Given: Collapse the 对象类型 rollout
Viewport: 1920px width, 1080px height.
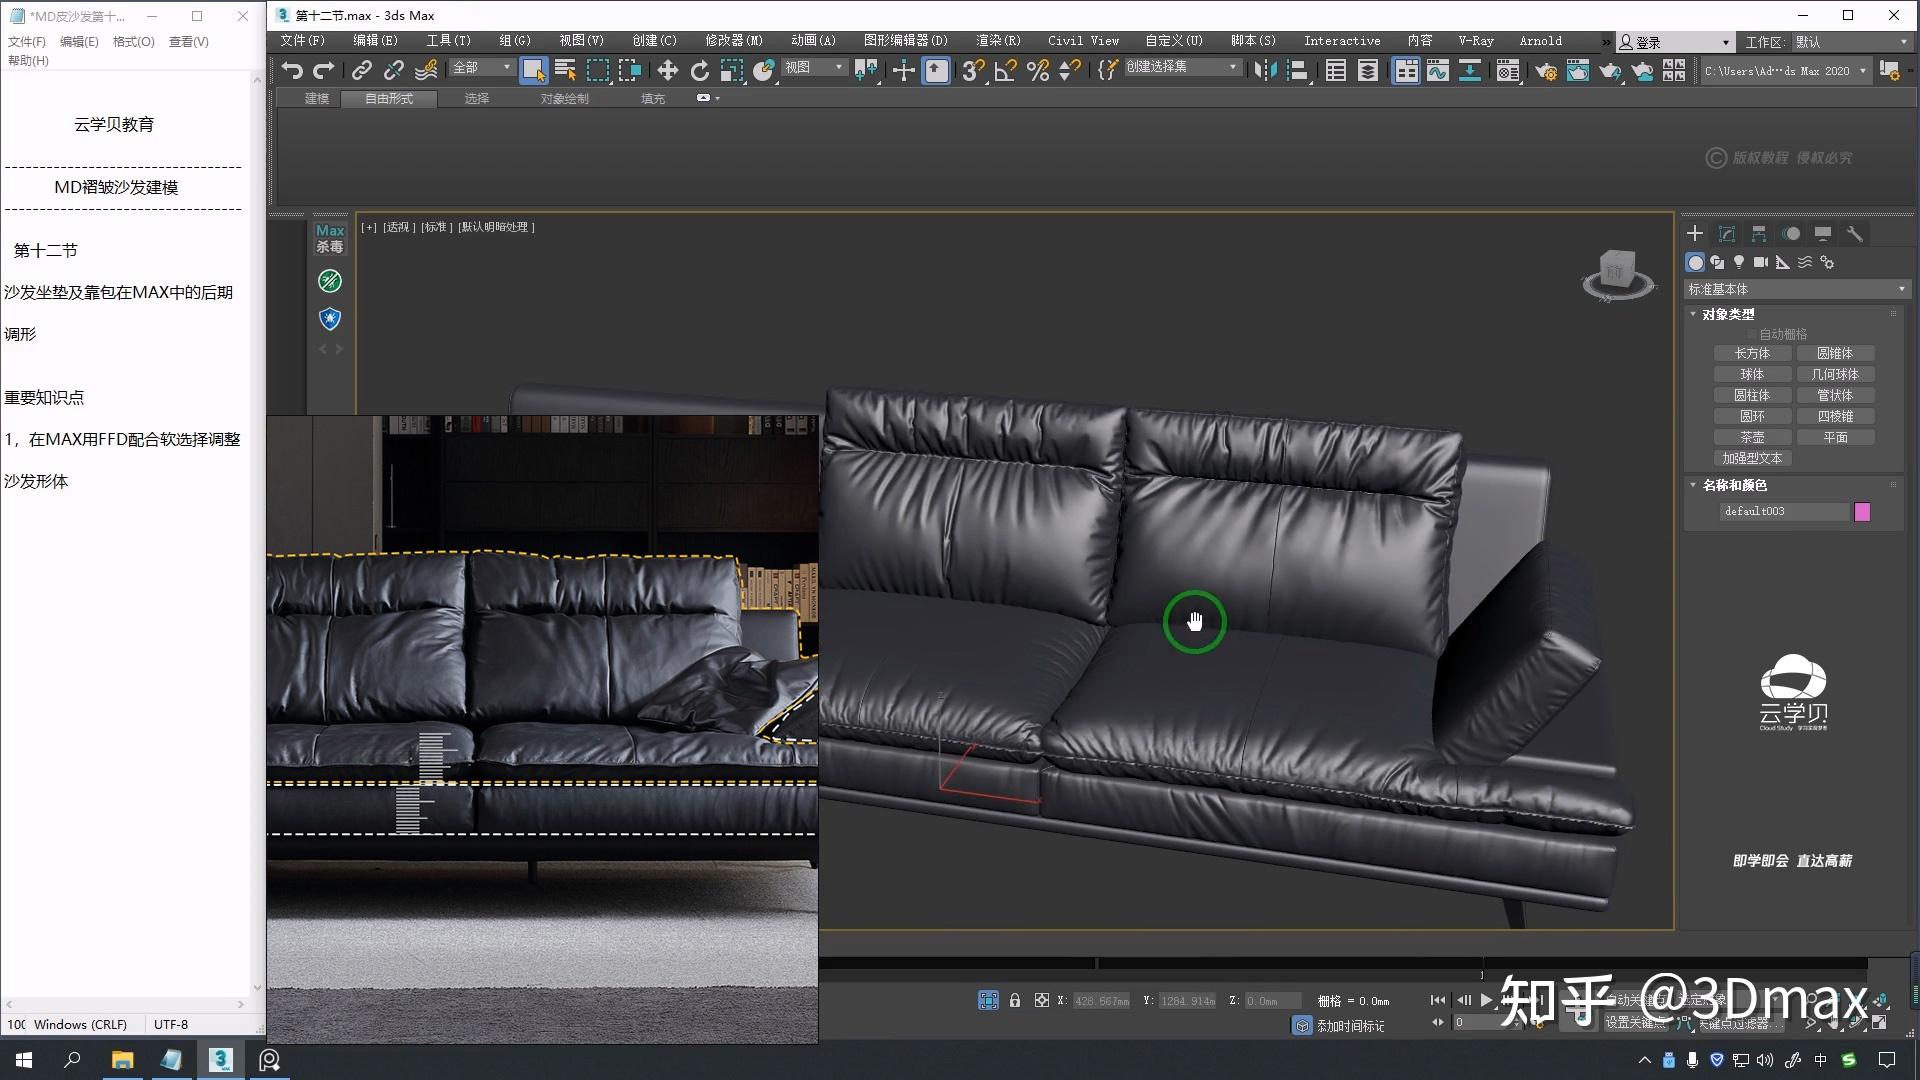Looking at the screenshot, I should tap(1727, 314).
